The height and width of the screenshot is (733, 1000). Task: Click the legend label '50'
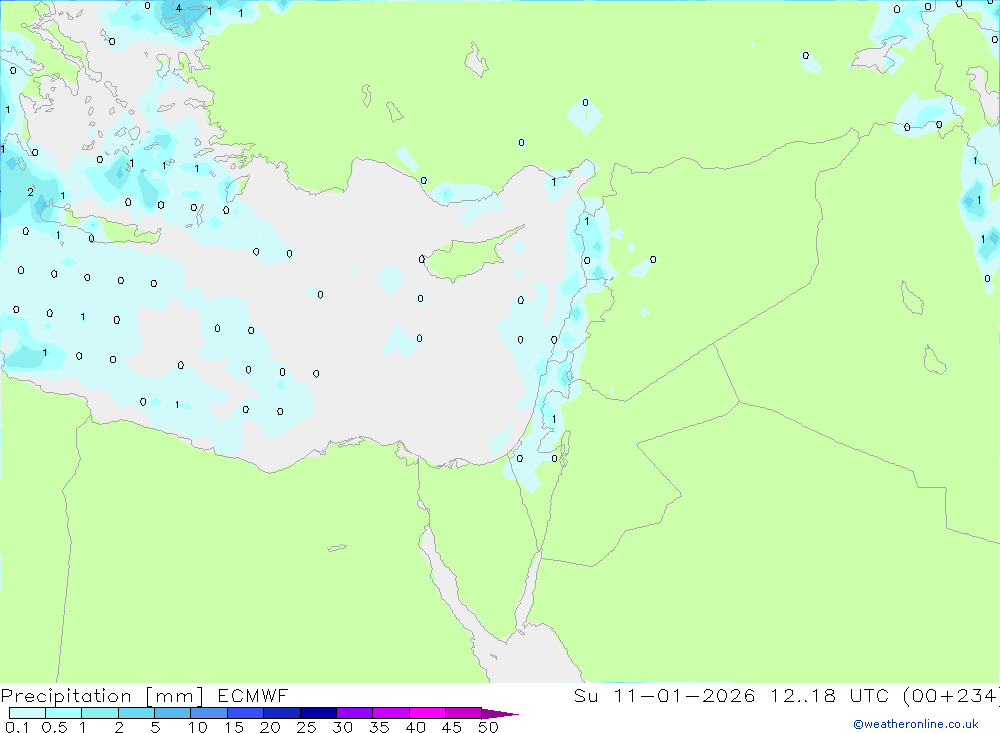tap(488, 727)
